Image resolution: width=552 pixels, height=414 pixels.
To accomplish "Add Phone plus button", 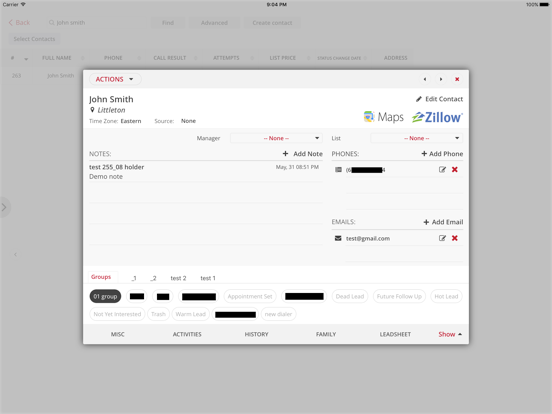I will [x=442, y=154].
